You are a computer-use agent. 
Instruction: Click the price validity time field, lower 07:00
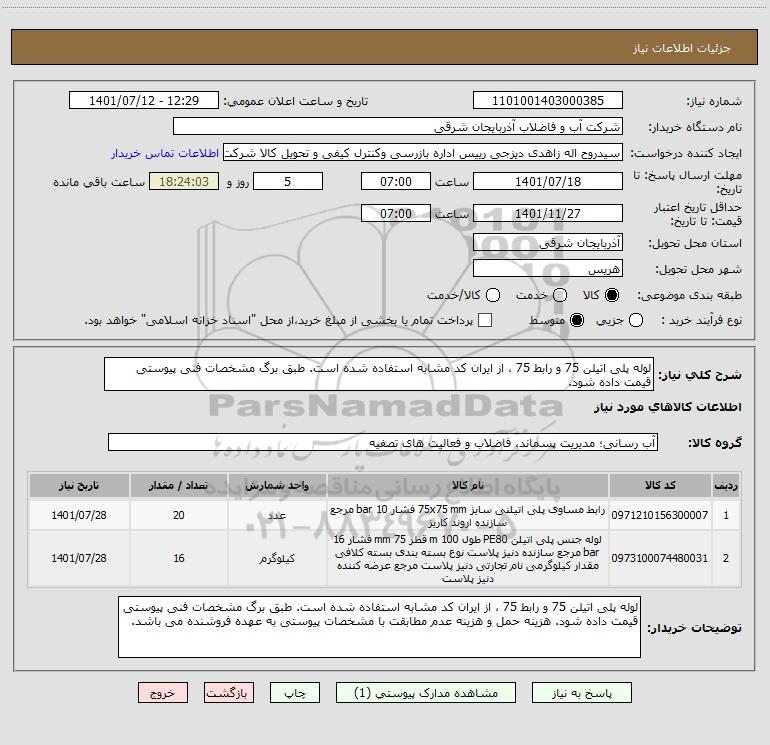pyautogui.click(x=396, y=213)
